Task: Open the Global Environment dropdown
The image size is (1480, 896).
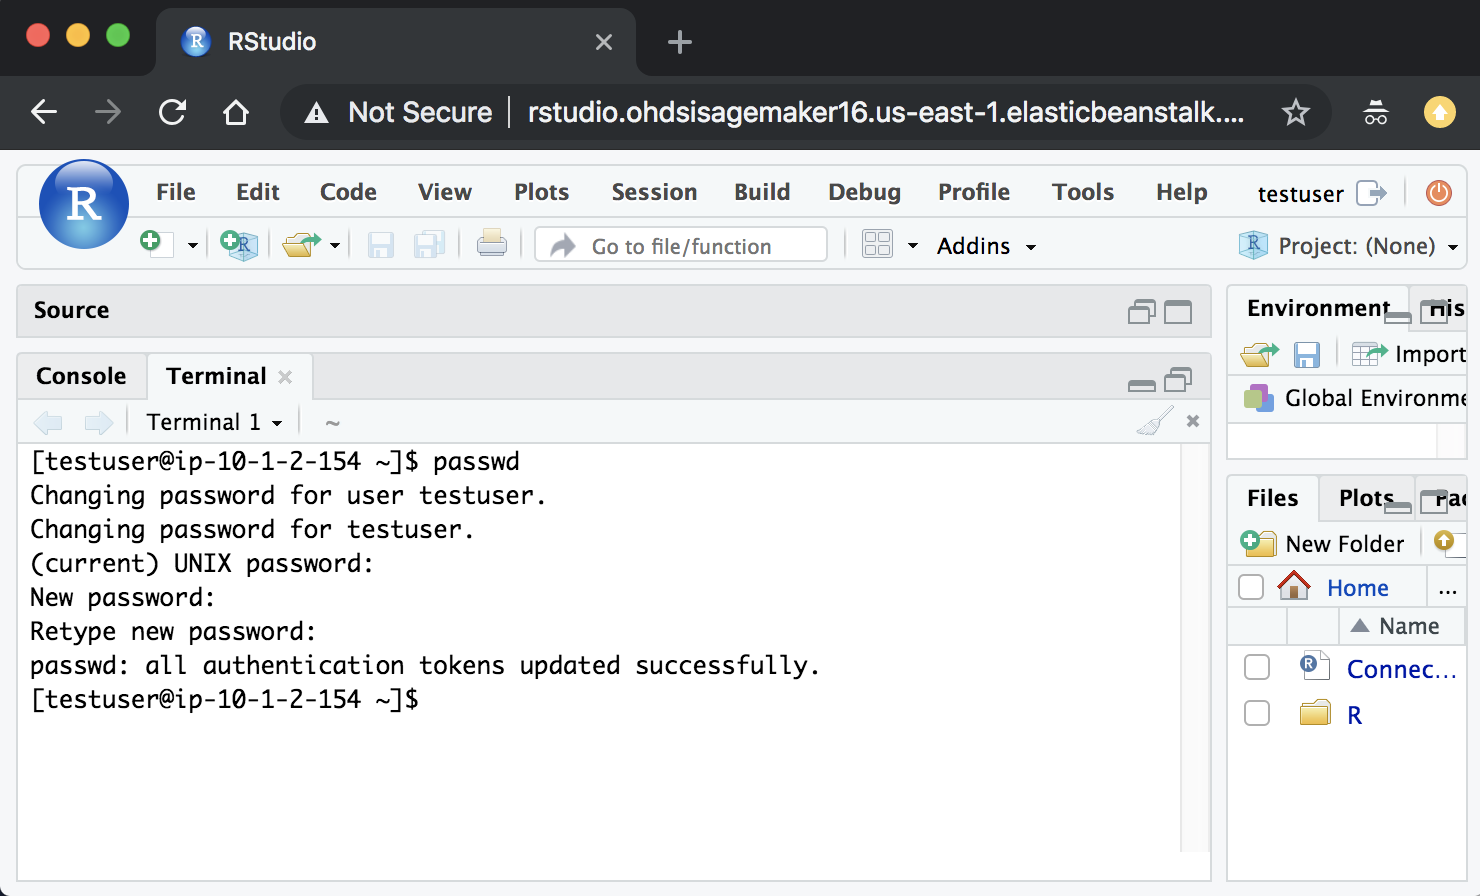Action: point(1355,398)
